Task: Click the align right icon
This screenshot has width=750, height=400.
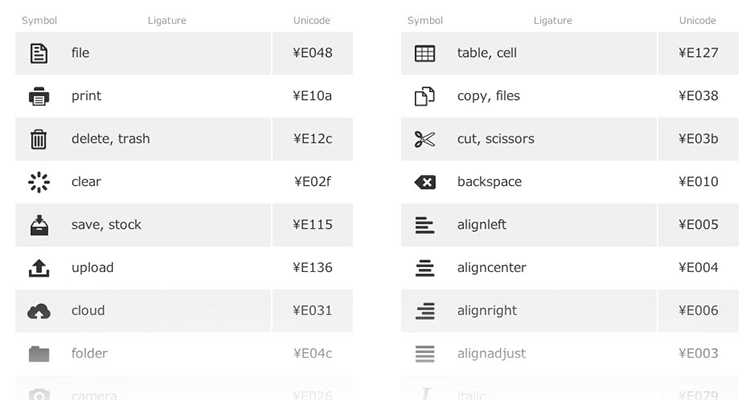Action: click(425, 311)
